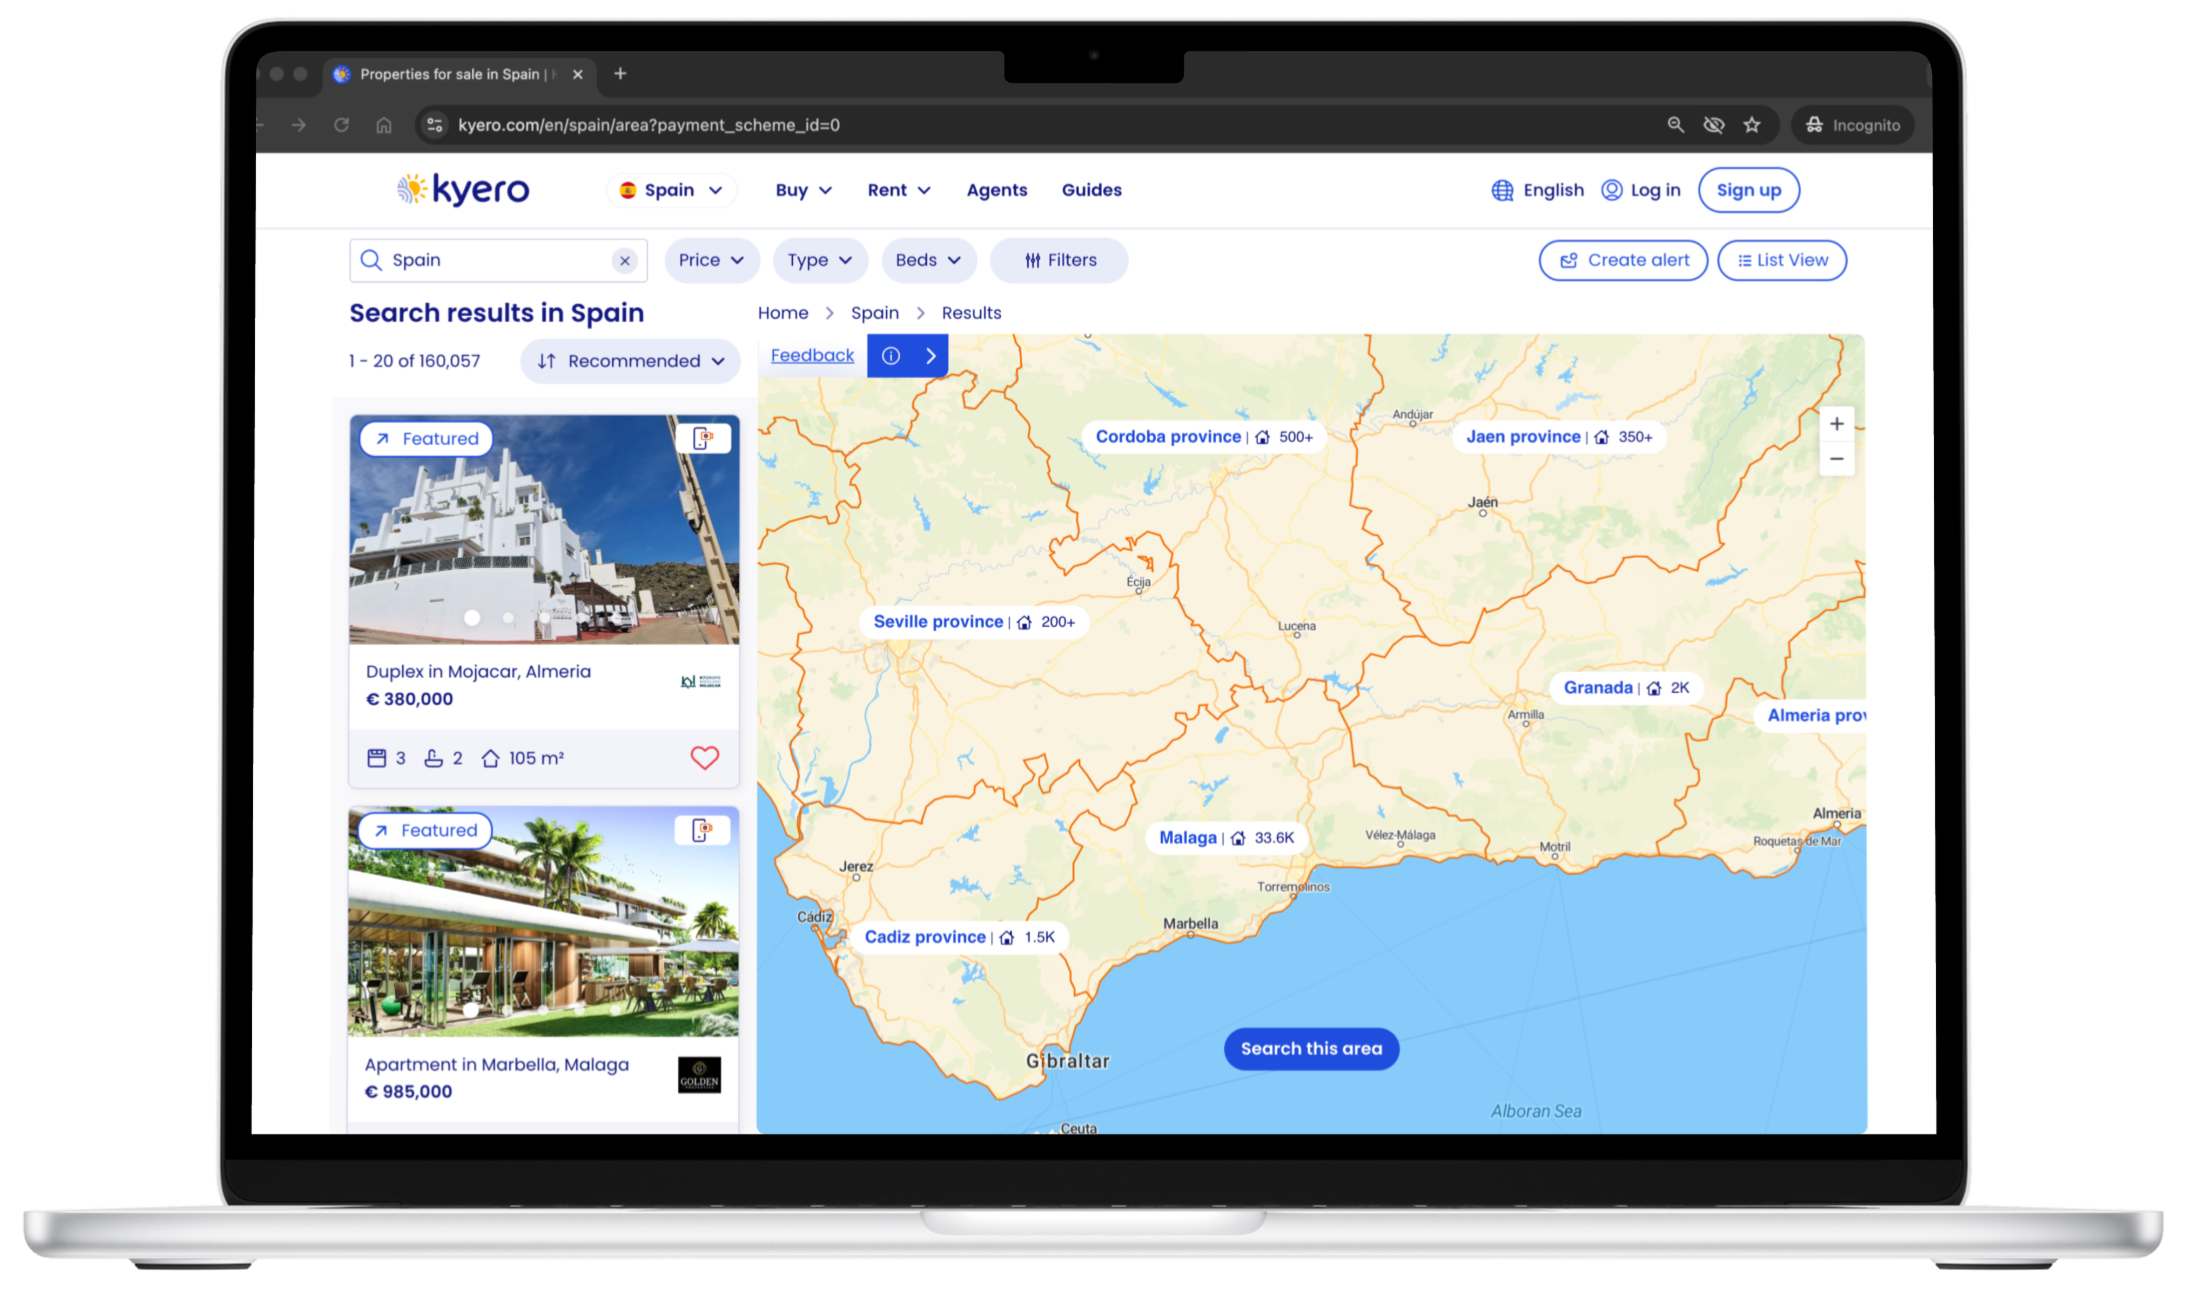Click the heart icon on Mojacar duplex
The image size is (2196, 1303).
tap(704, 758)
